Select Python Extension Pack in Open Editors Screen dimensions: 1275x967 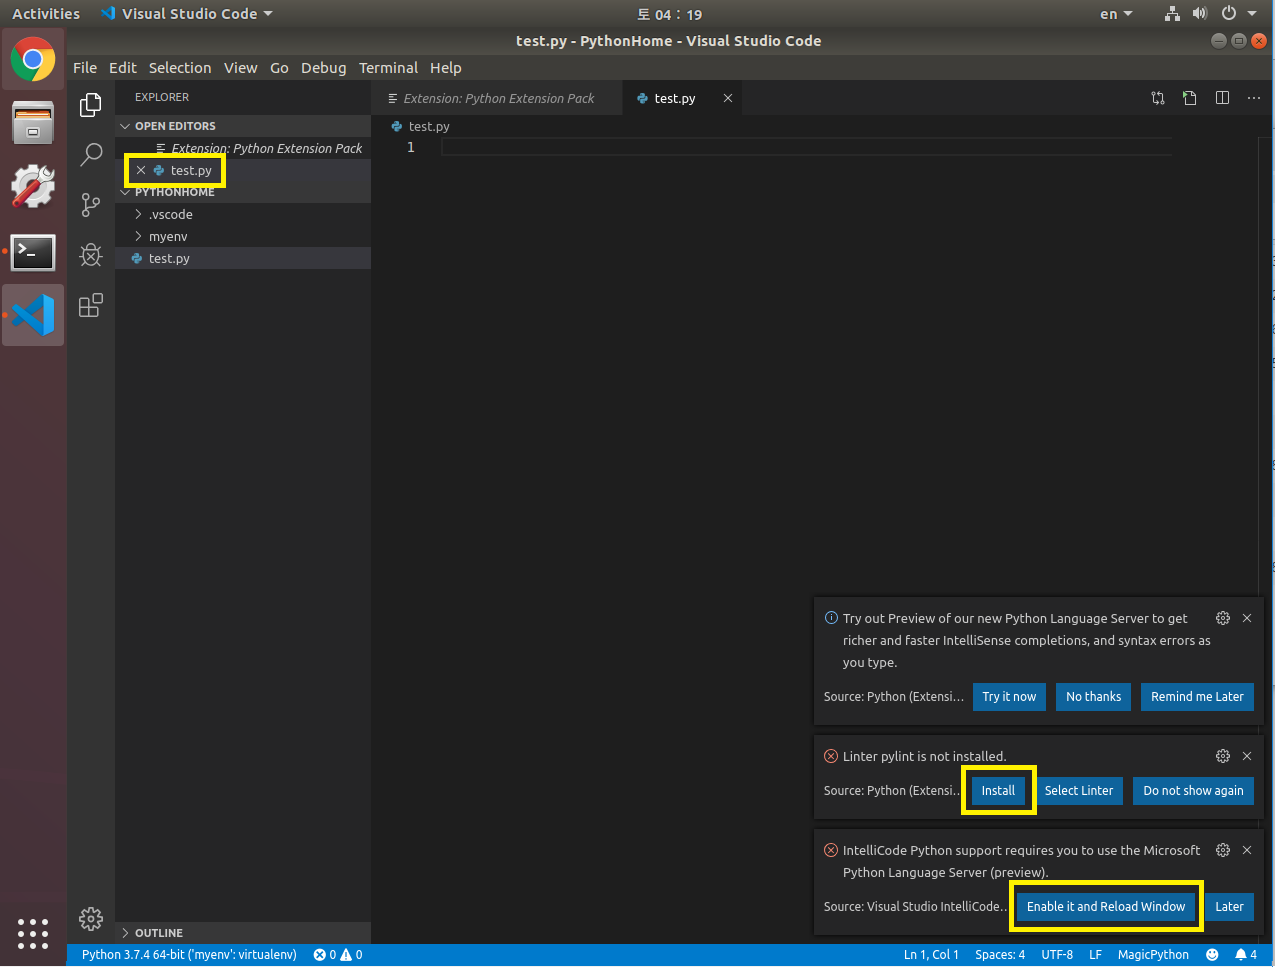pyautogui.click(x=243, y=148)
